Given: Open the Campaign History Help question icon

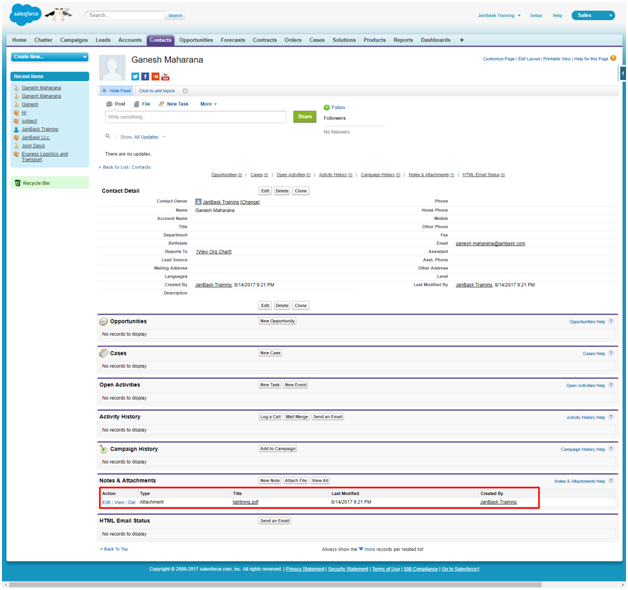Looking at the screenshot, I should point(611,449).
